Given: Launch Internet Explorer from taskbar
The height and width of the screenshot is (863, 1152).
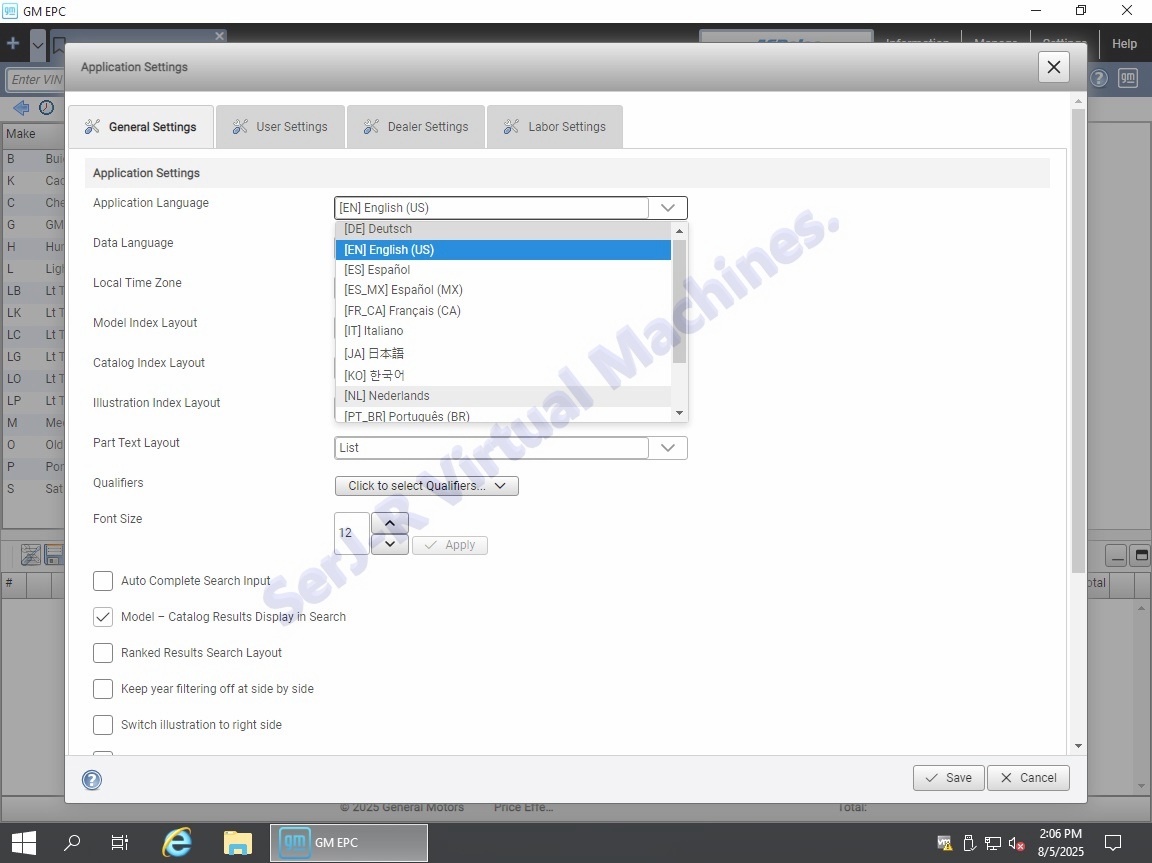Looking at the screenshot, I should click(x=177, y=842).
